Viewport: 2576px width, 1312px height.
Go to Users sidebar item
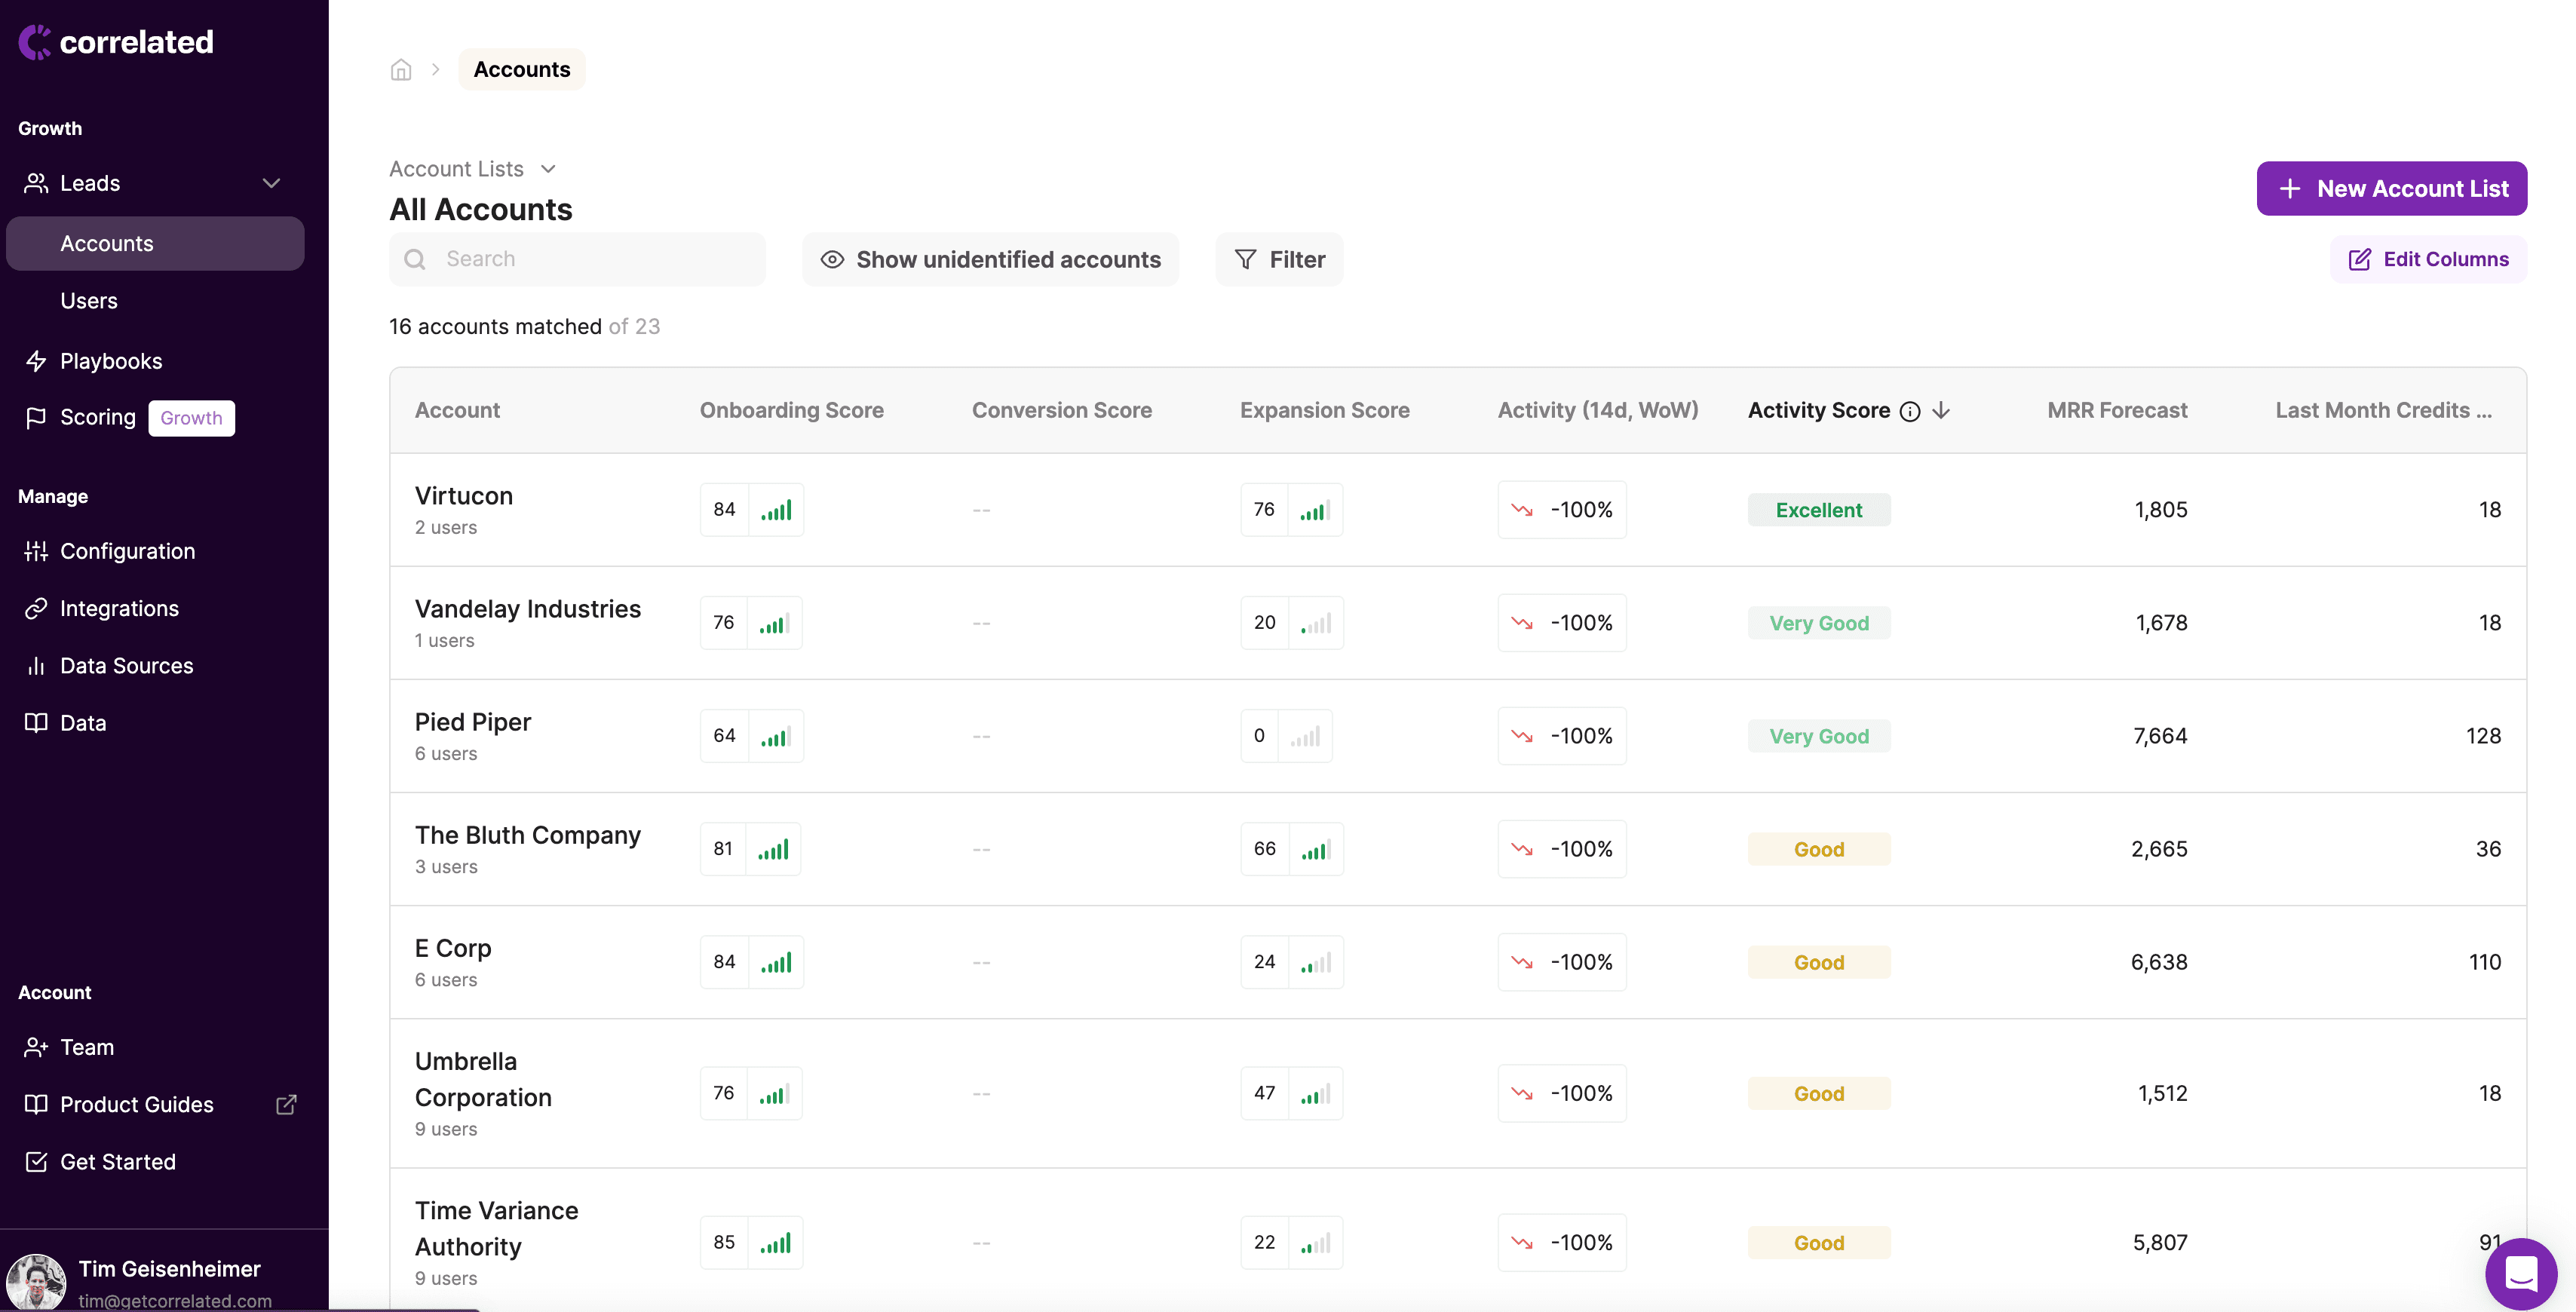(88, 301)
